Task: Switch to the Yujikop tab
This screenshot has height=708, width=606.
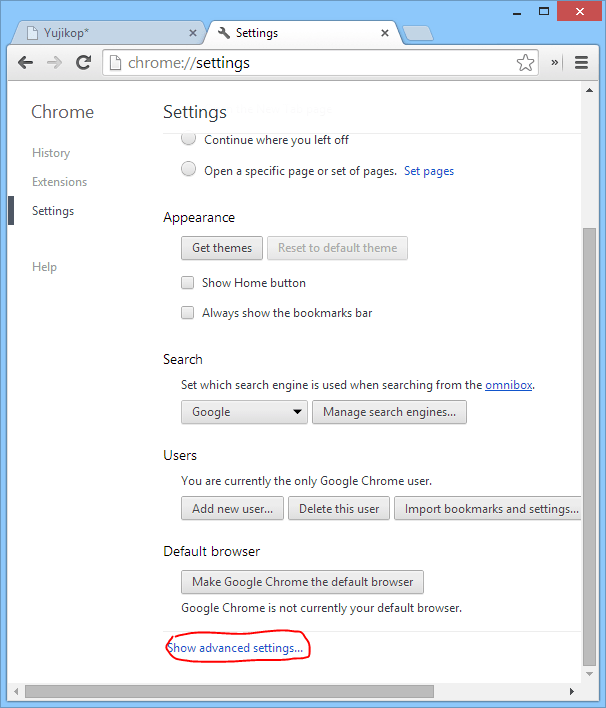Action: coord(108,33)
